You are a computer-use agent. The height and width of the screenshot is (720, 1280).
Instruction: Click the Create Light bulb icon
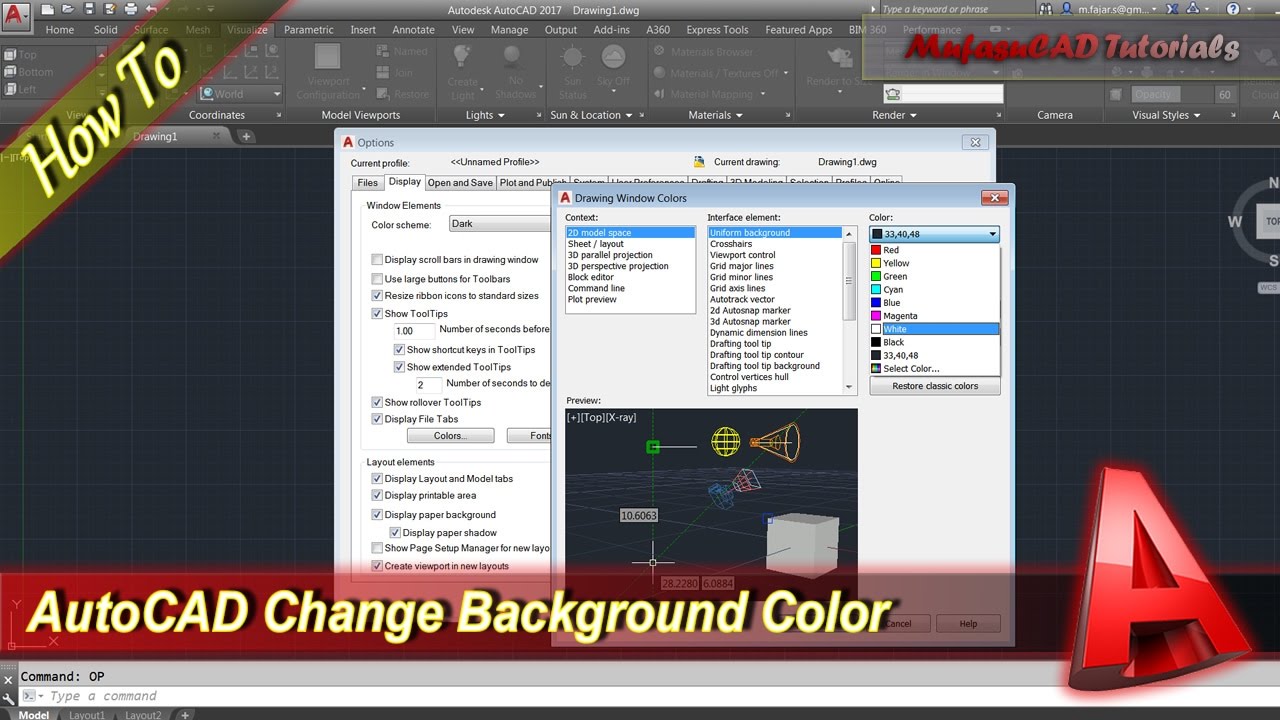tap(462, 58)
